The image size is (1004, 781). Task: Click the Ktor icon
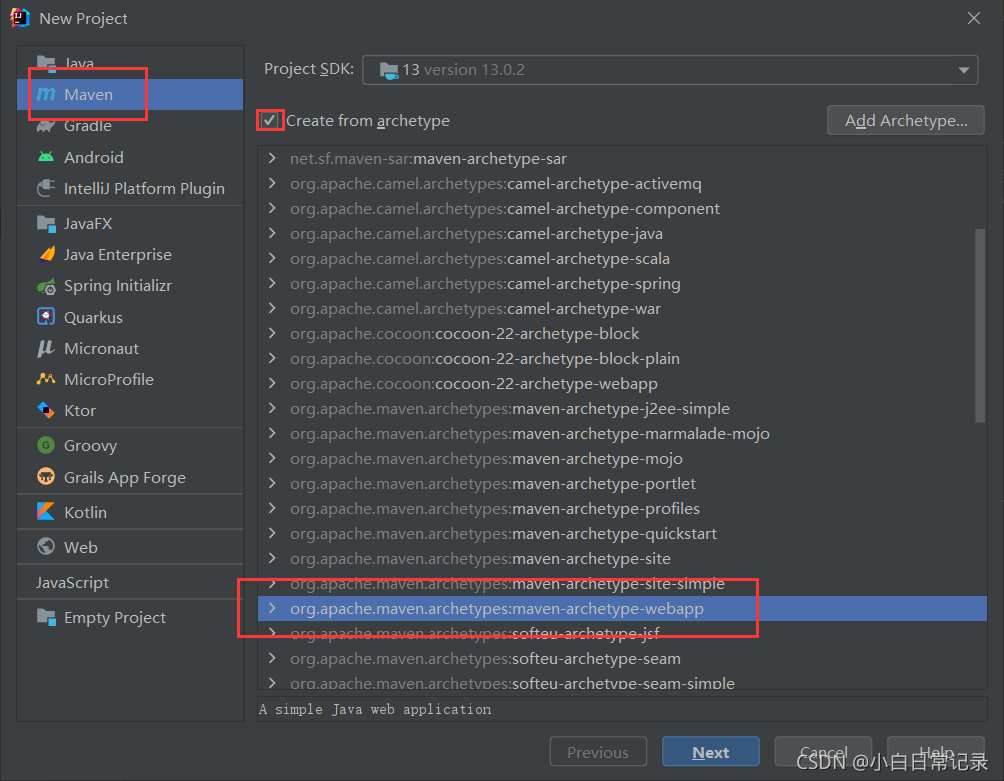tap(46, 410)
